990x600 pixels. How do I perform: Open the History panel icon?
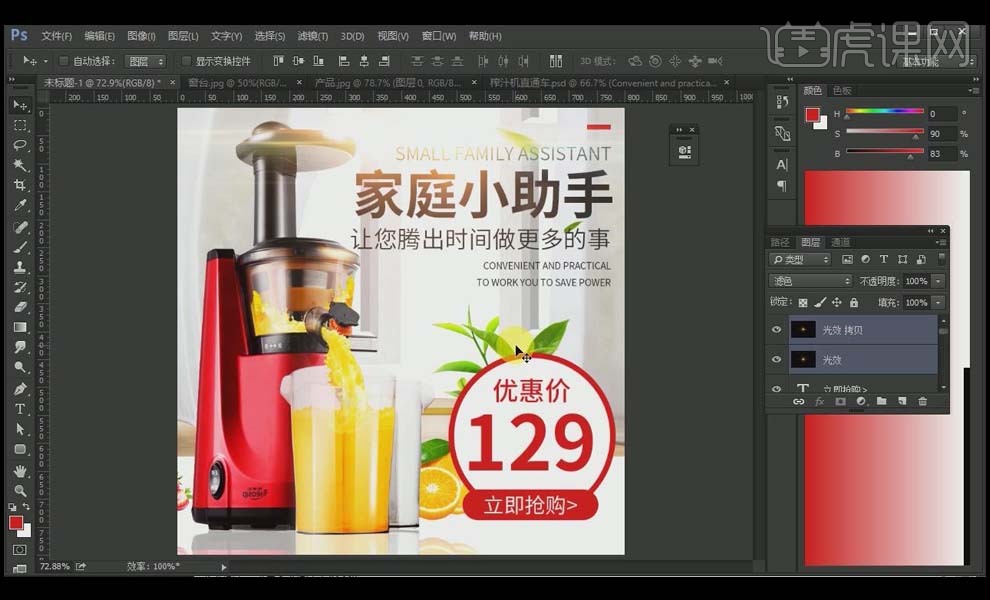point(782,102)
